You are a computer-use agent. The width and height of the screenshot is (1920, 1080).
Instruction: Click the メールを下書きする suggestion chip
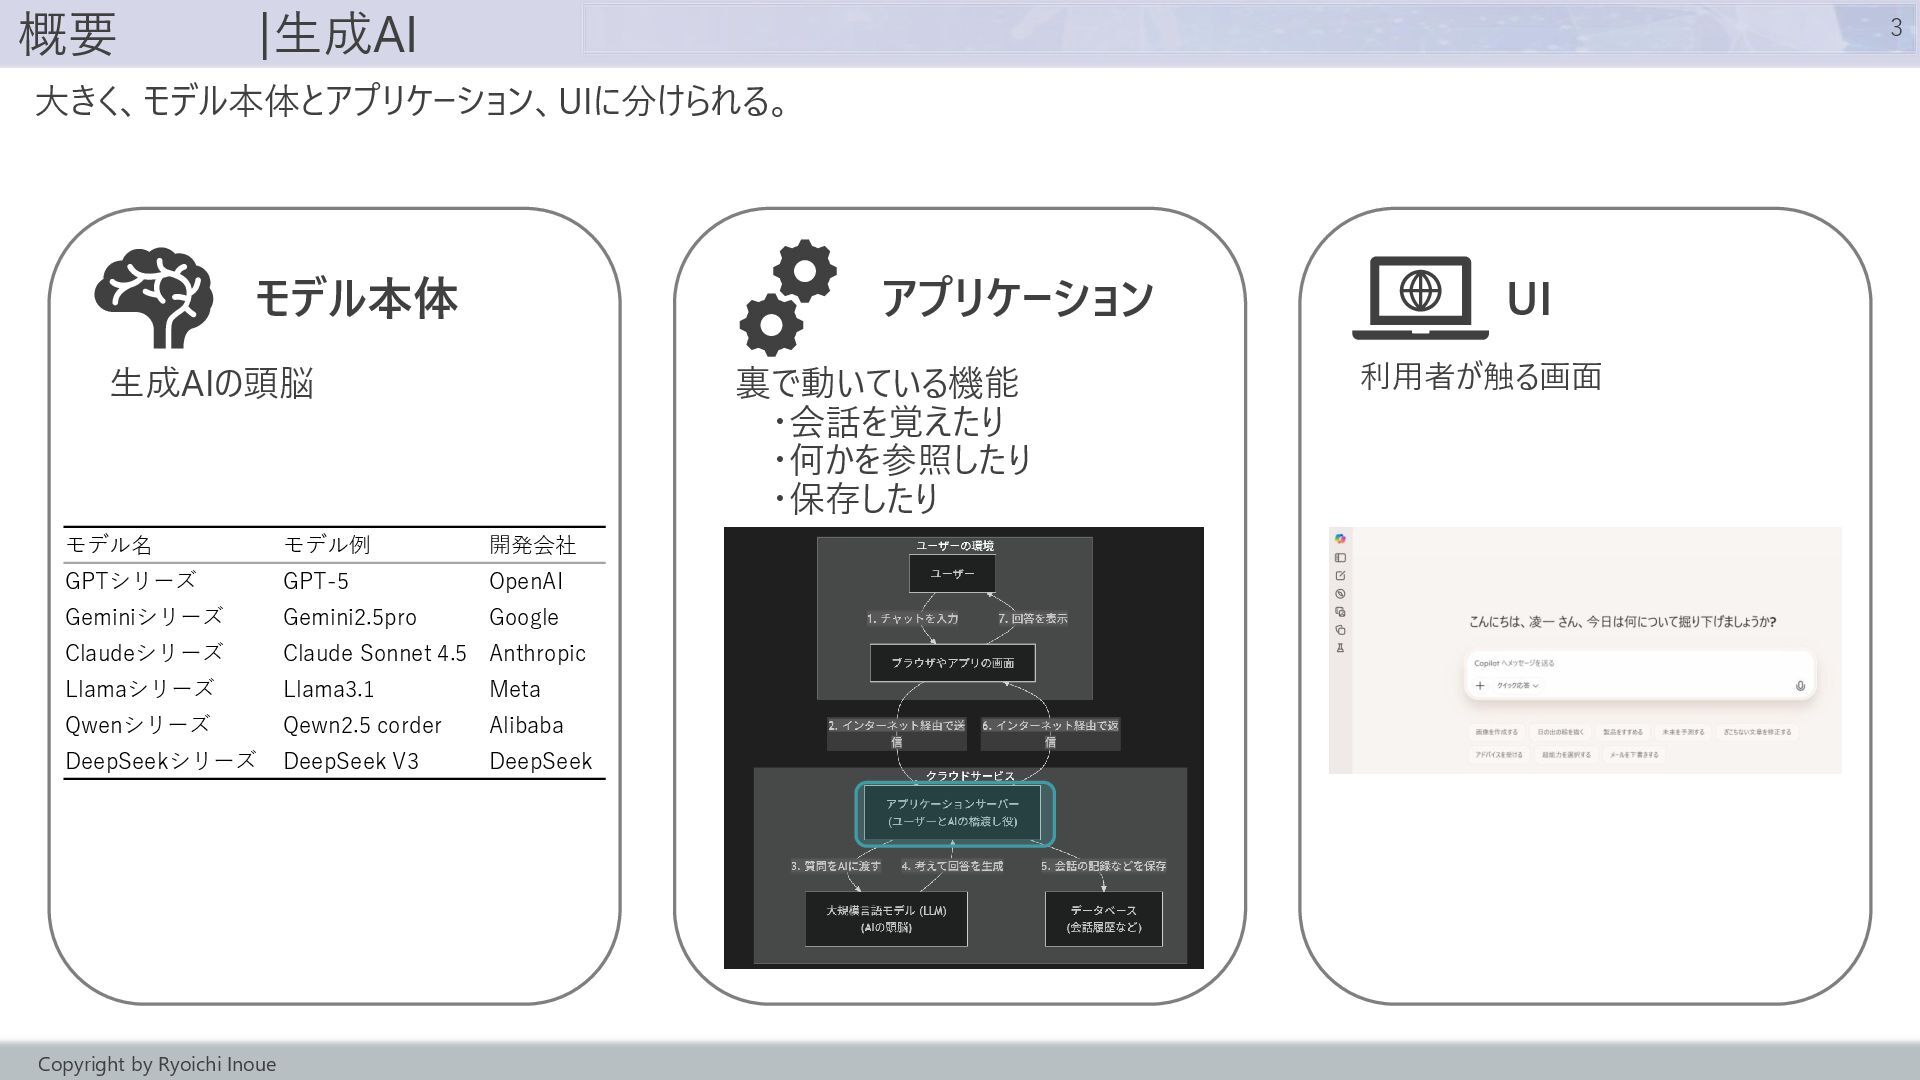click(1633, 755)
